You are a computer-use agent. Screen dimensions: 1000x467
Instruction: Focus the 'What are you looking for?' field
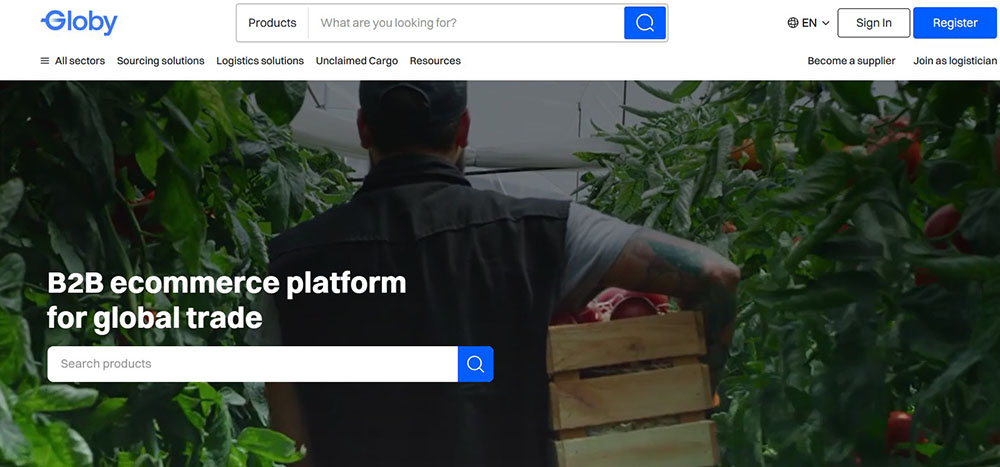pyautogui.click(x=466, y=23)
